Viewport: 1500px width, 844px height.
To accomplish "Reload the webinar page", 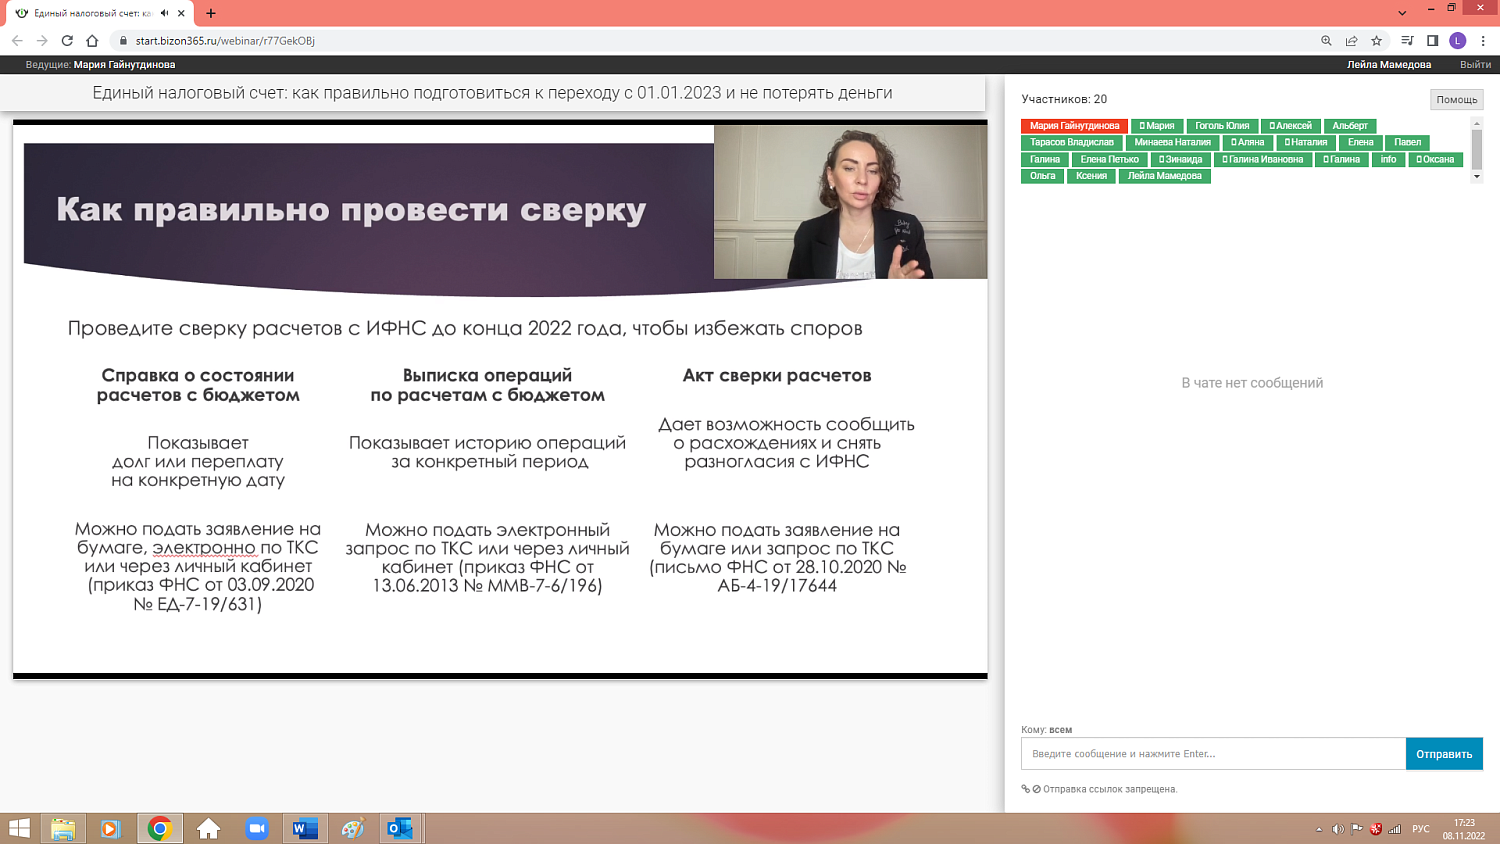I will pos(65,41).
